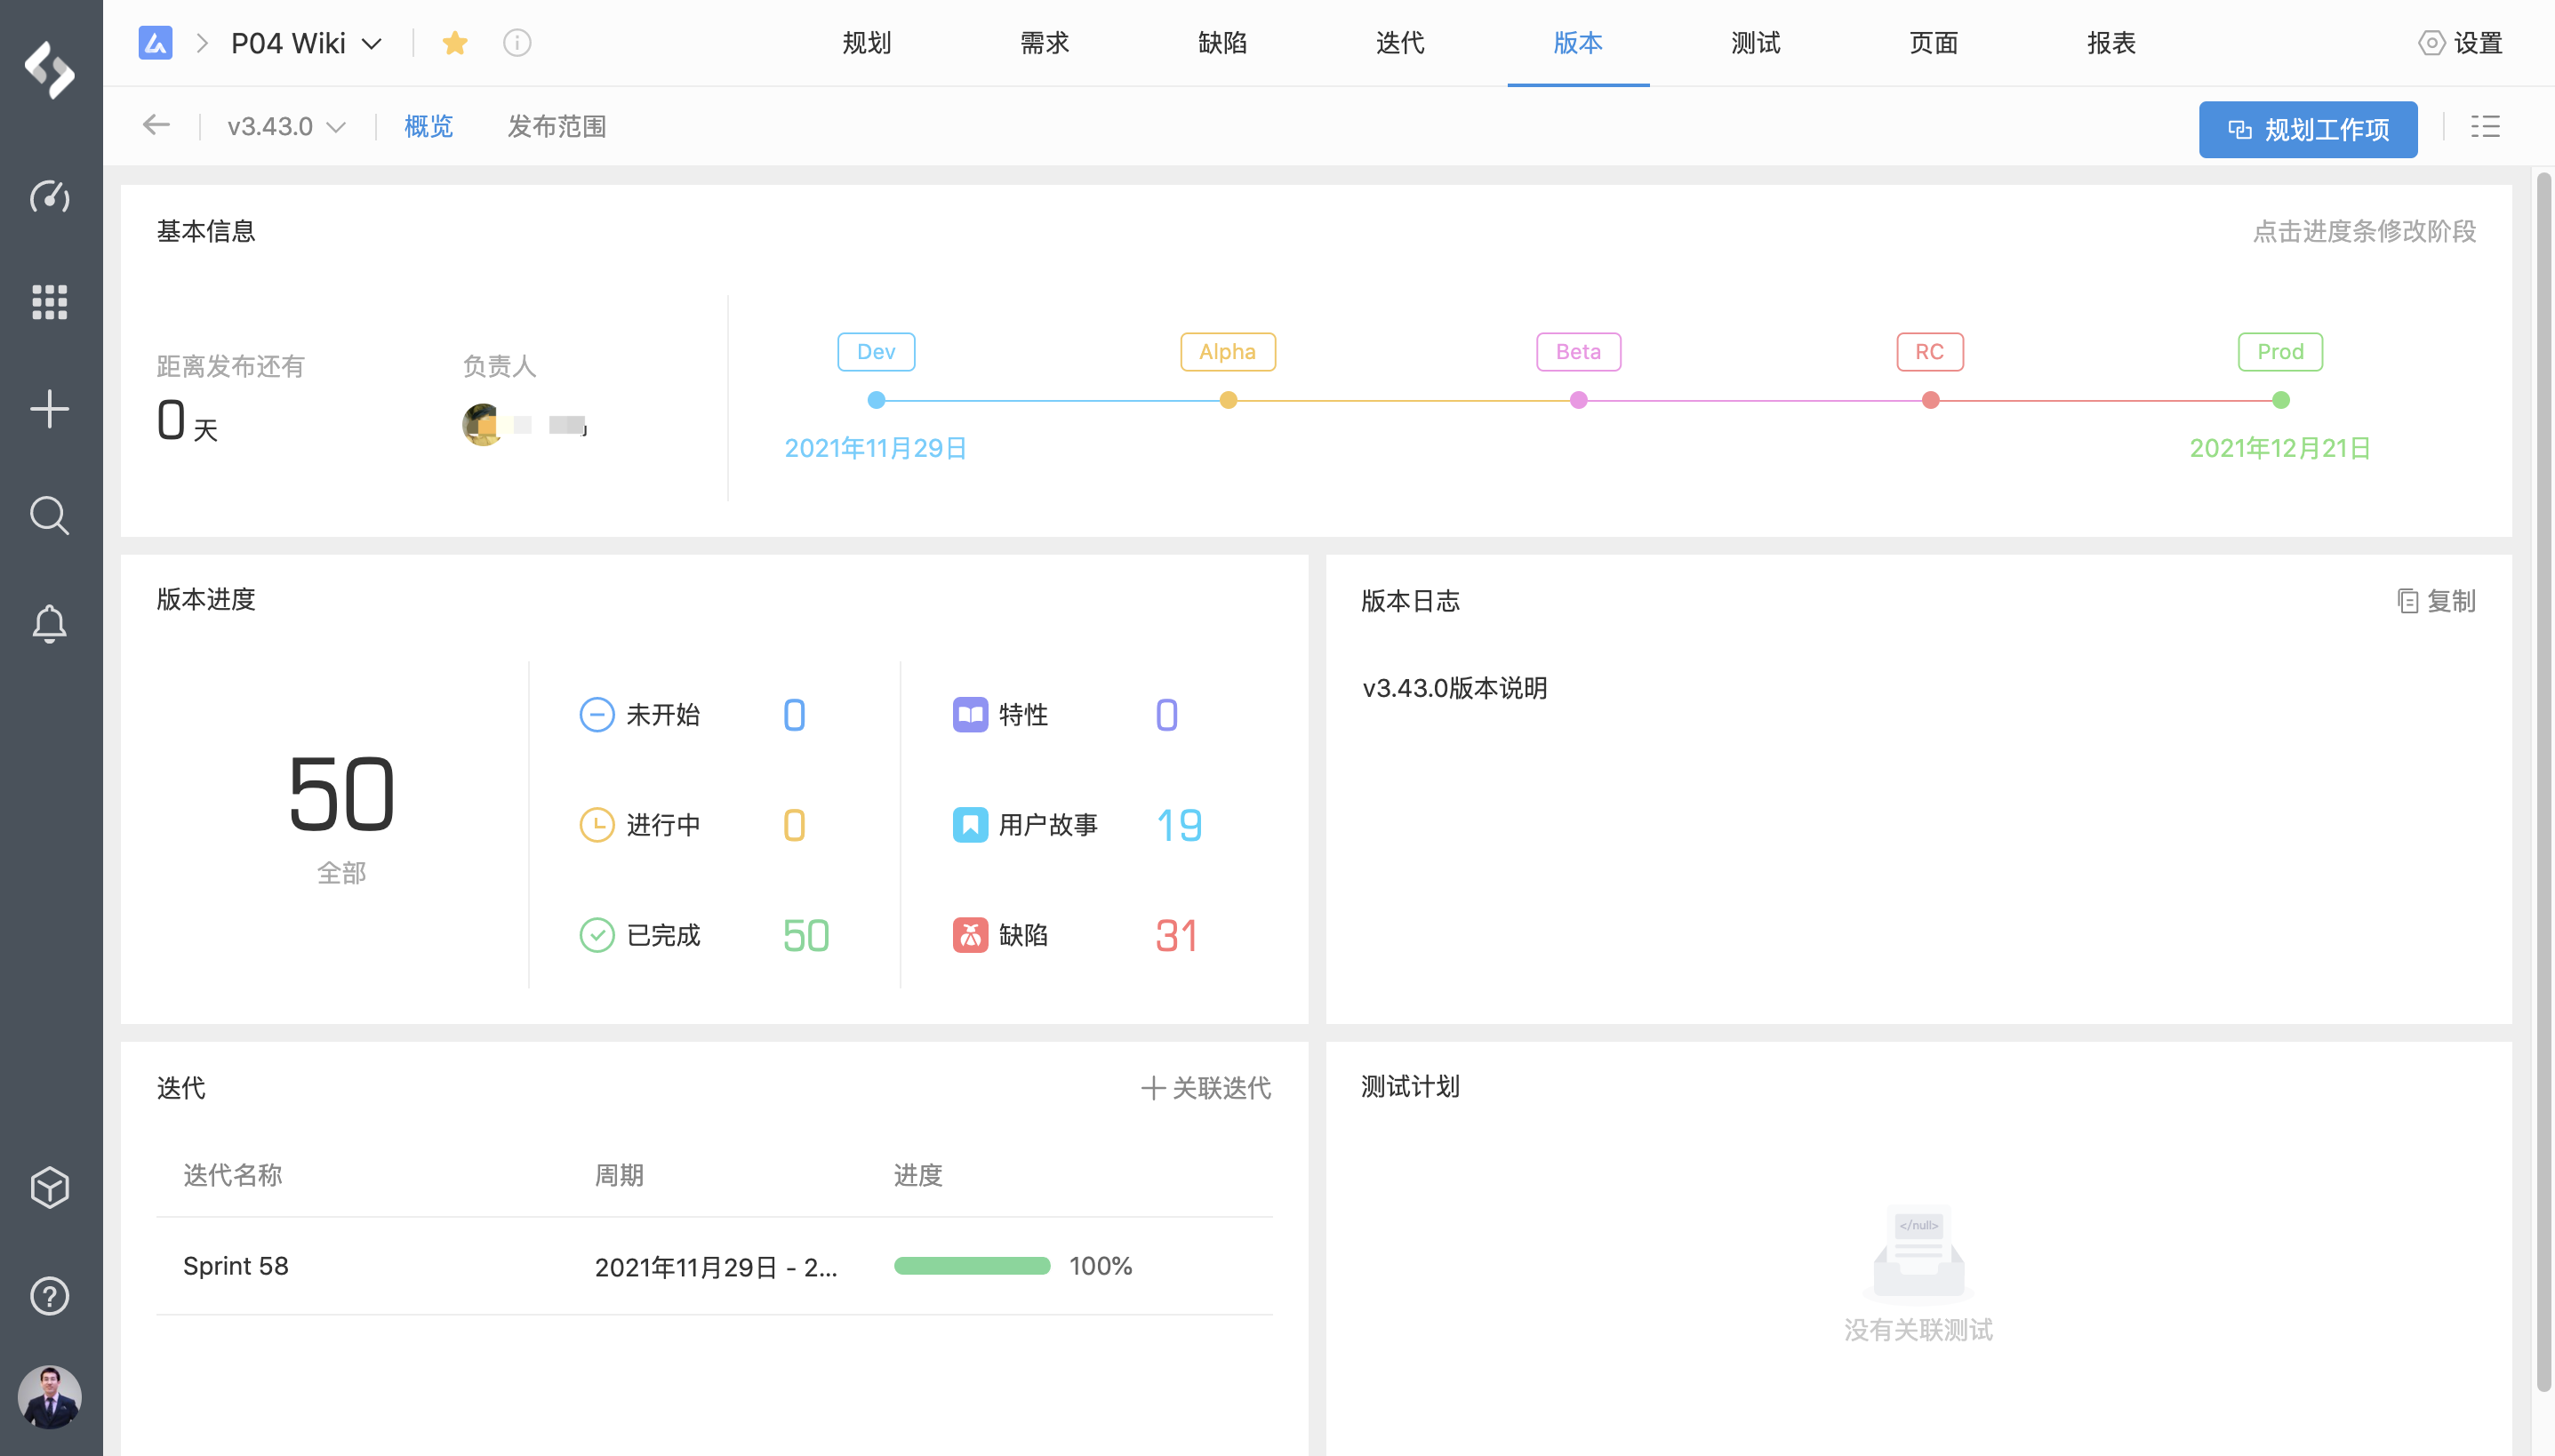Toggle the favorite star for P04 Wiki
Viewport: 2555px width, 1456px height.
[455, 43]
